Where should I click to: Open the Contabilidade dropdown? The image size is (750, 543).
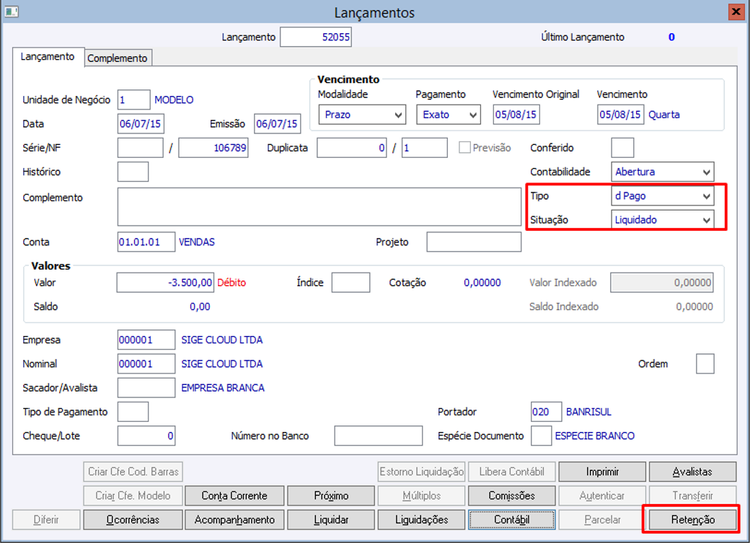tap(662, 172)
